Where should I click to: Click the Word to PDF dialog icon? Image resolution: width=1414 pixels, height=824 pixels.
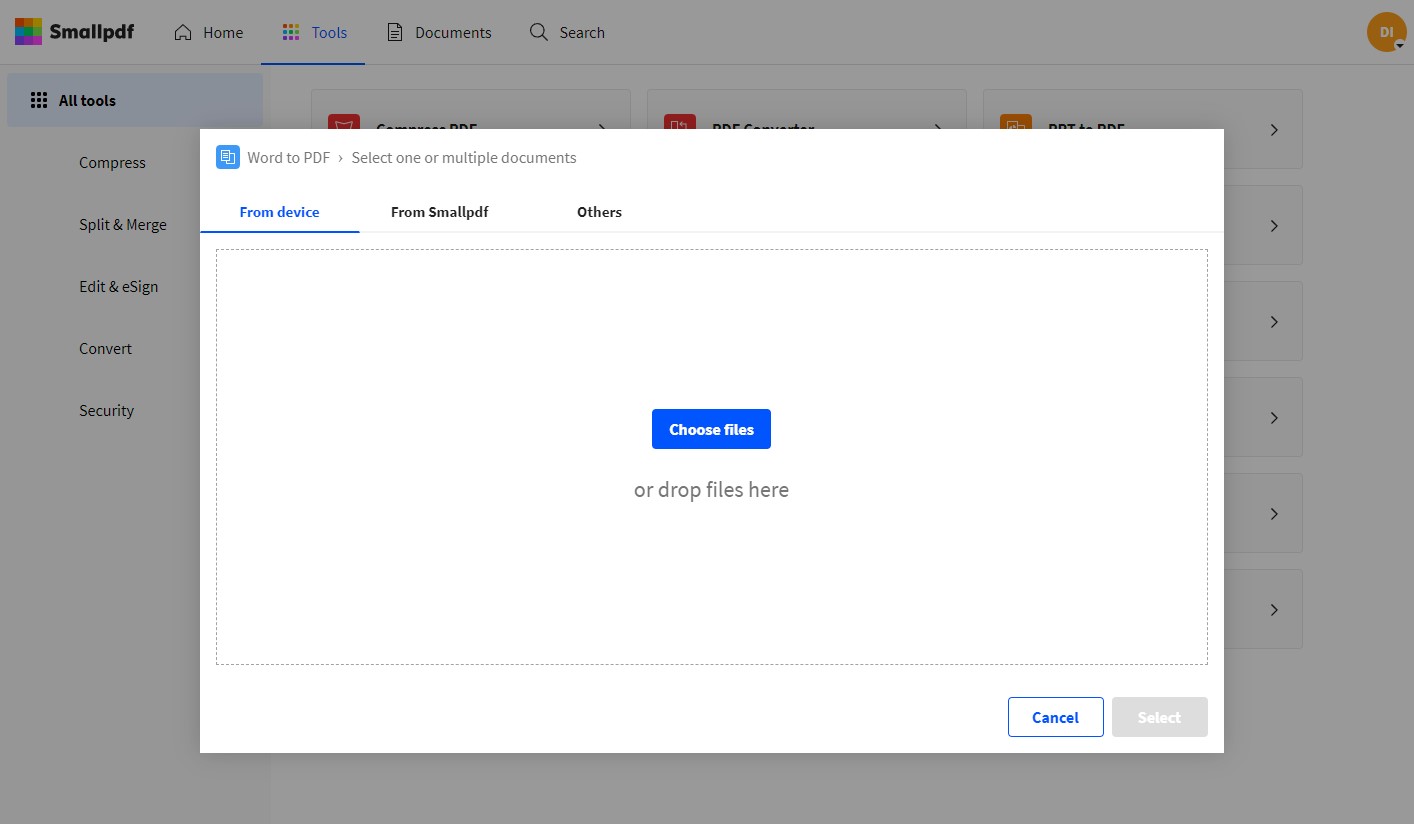[228, 157]
